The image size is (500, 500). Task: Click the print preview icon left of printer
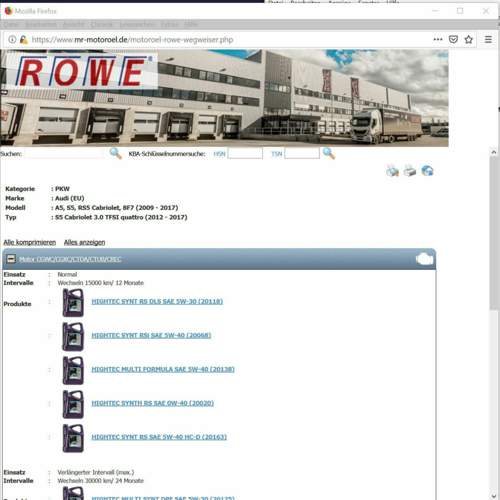point(392,171)
